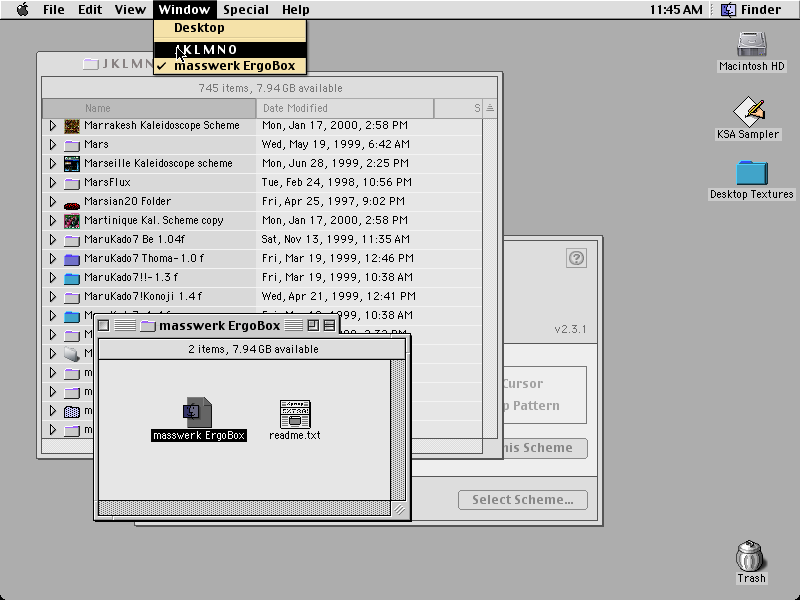Sort list by Date Modified column
800x600 pixels.
point(345,108)
